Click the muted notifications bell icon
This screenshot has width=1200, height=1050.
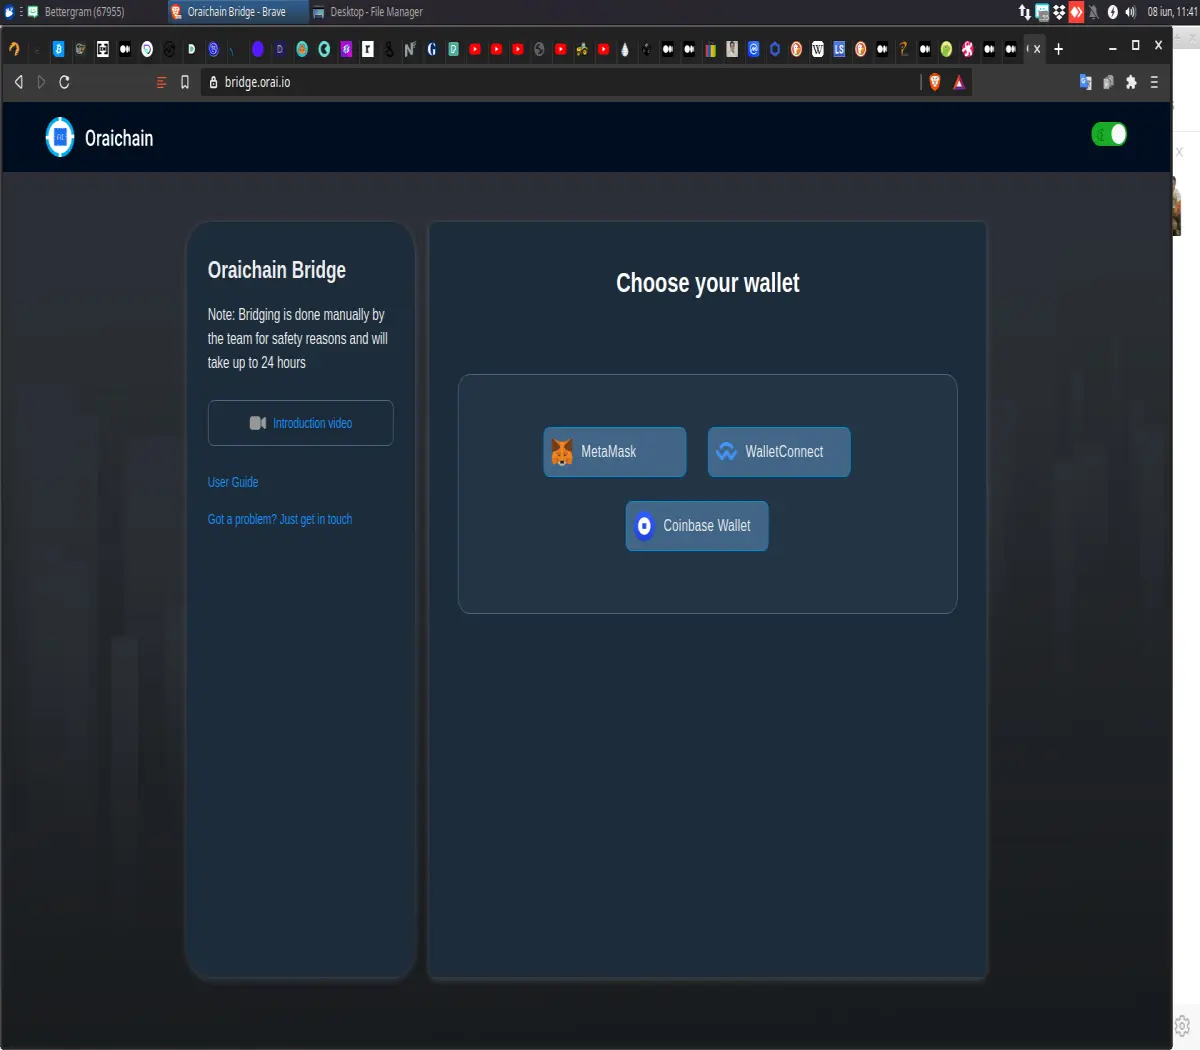click(x=1094, y=12)
